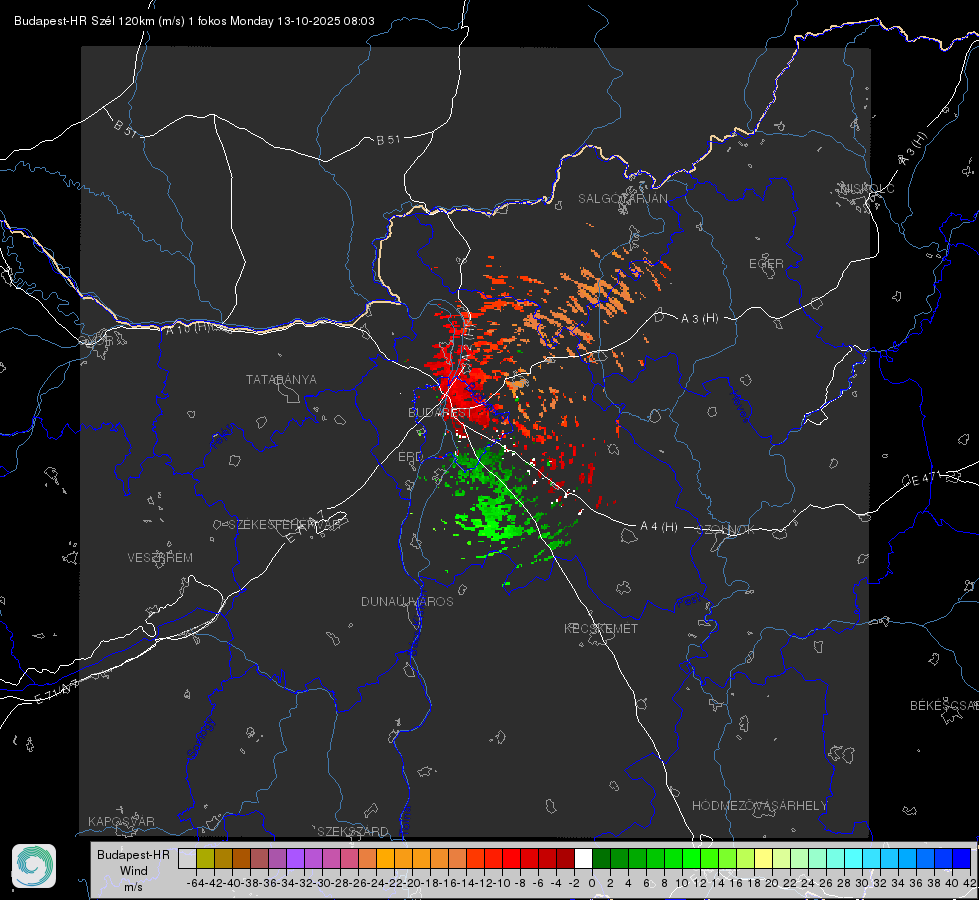Click the A 4 (H) road label
Screen dimensions: 979x900
tap(659, 527)
